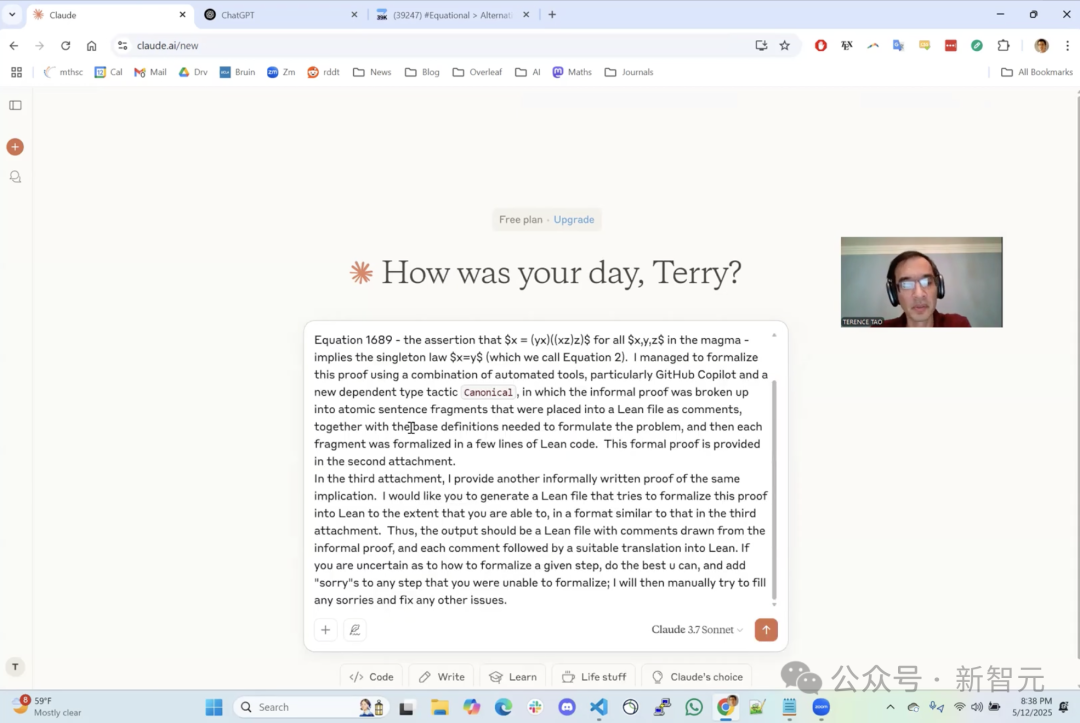
Task: Select the Life stuff suggestion chip
Action: click(594, 677)
